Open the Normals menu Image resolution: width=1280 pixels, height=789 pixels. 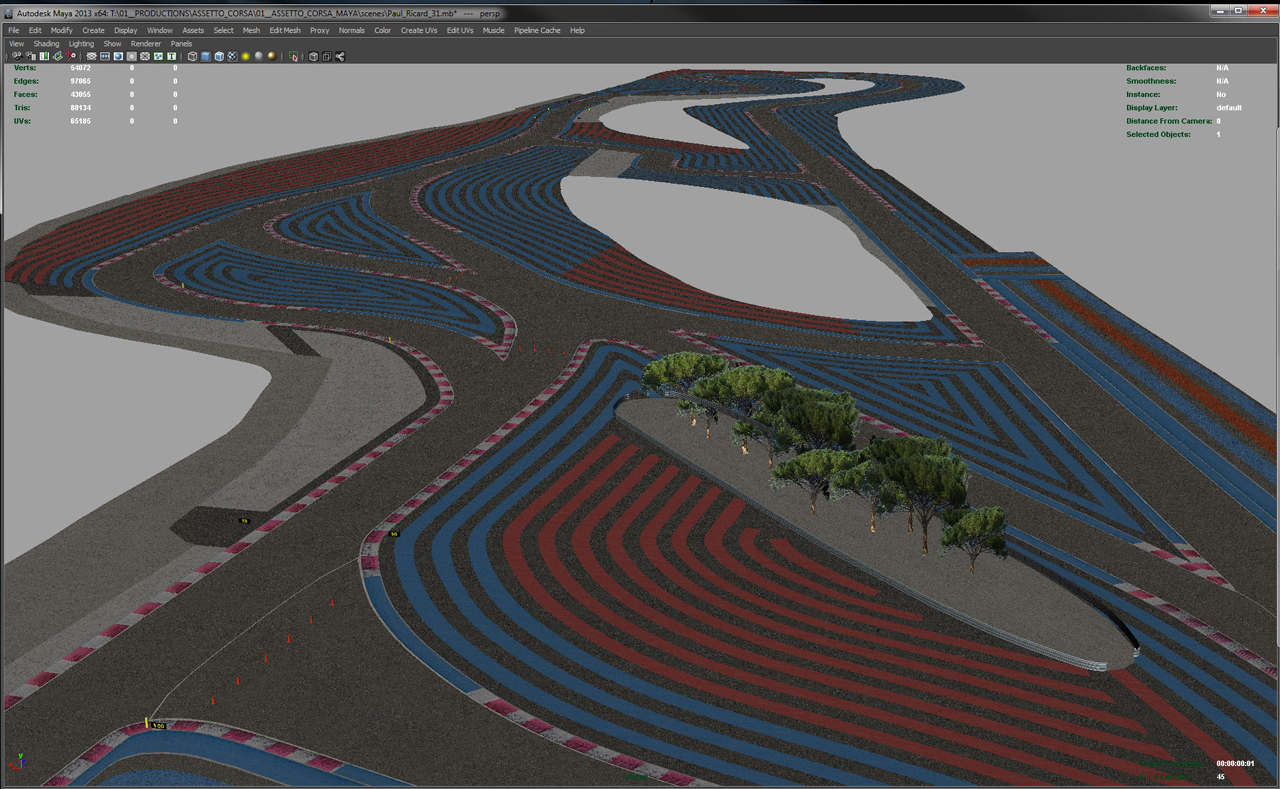click(x=352, y=31)
